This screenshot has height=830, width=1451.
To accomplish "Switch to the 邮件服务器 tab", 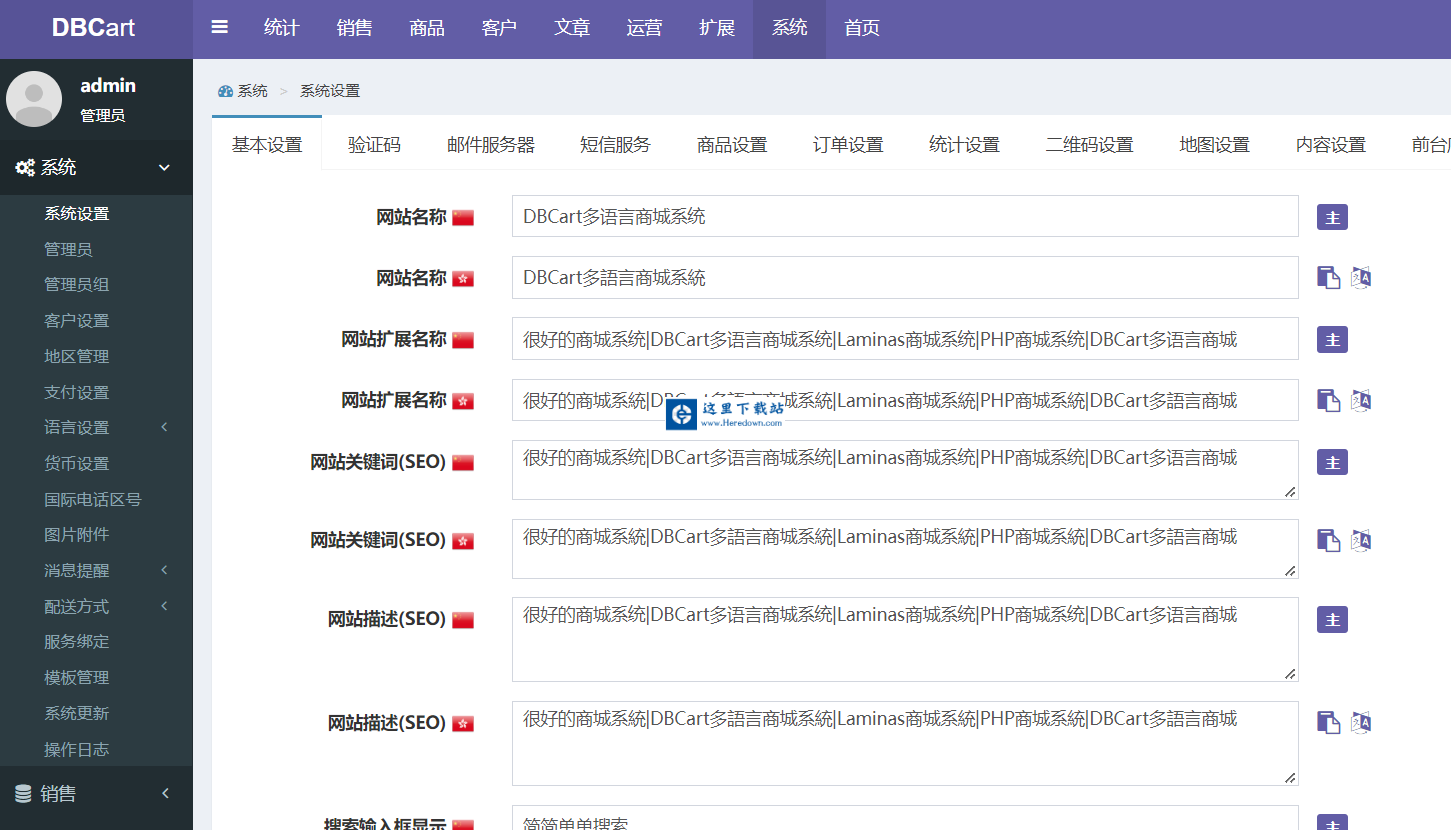I will pos(490,145).
